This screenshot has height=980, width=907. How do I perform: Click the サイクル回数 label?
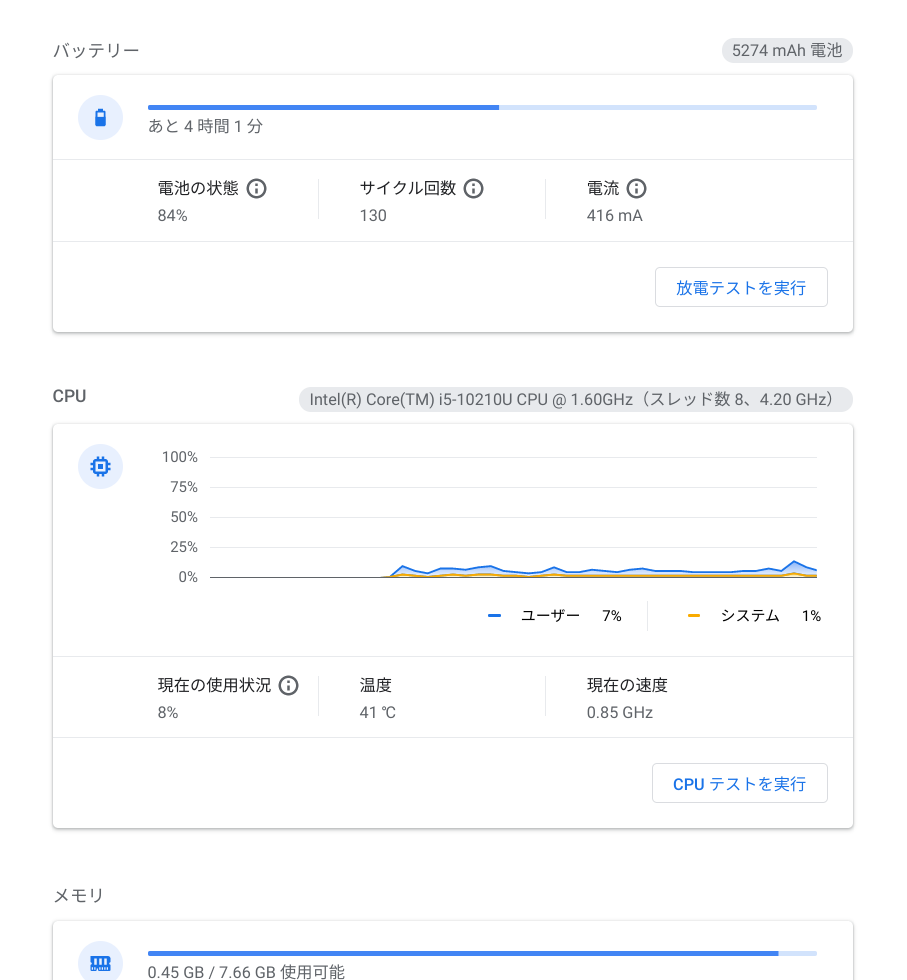408,188
